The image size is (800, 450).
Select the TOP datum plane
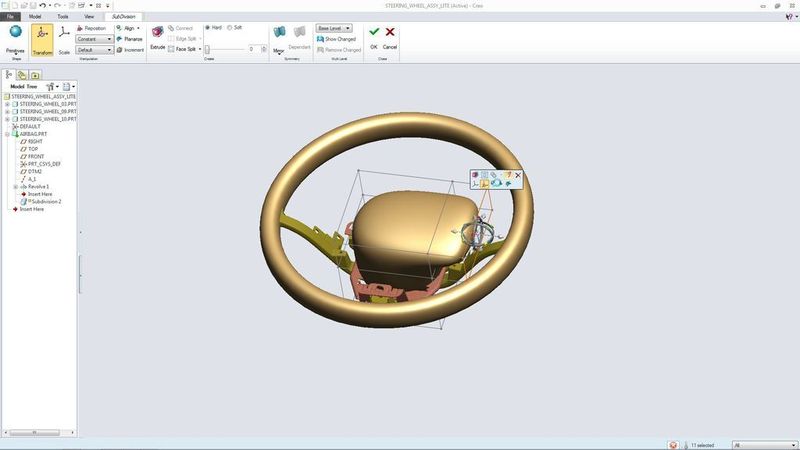29,149
